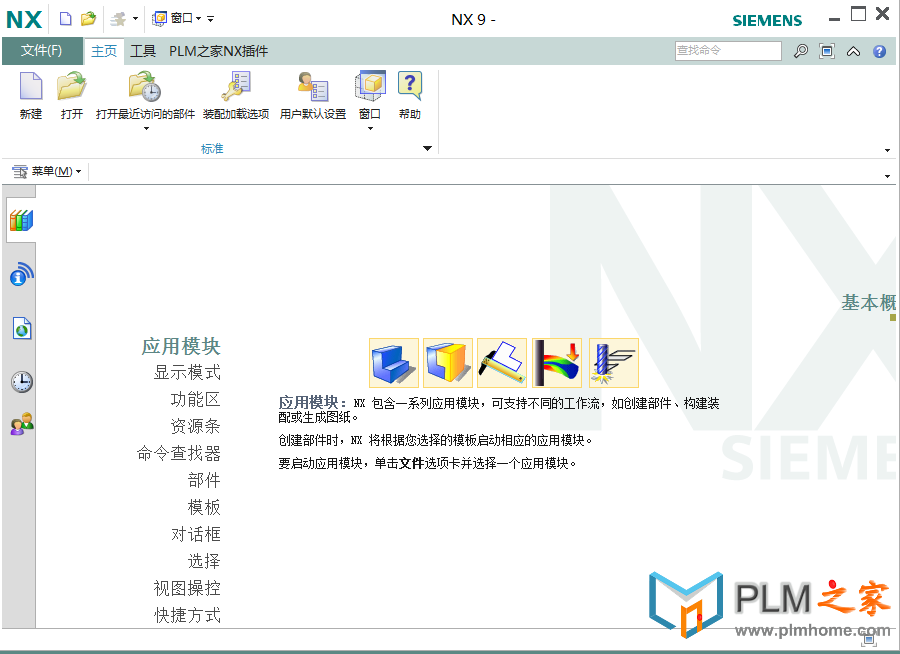Screen dimensions: 900x654
Task: Switch to the 工具 tools tab
Action: [143, 51]
